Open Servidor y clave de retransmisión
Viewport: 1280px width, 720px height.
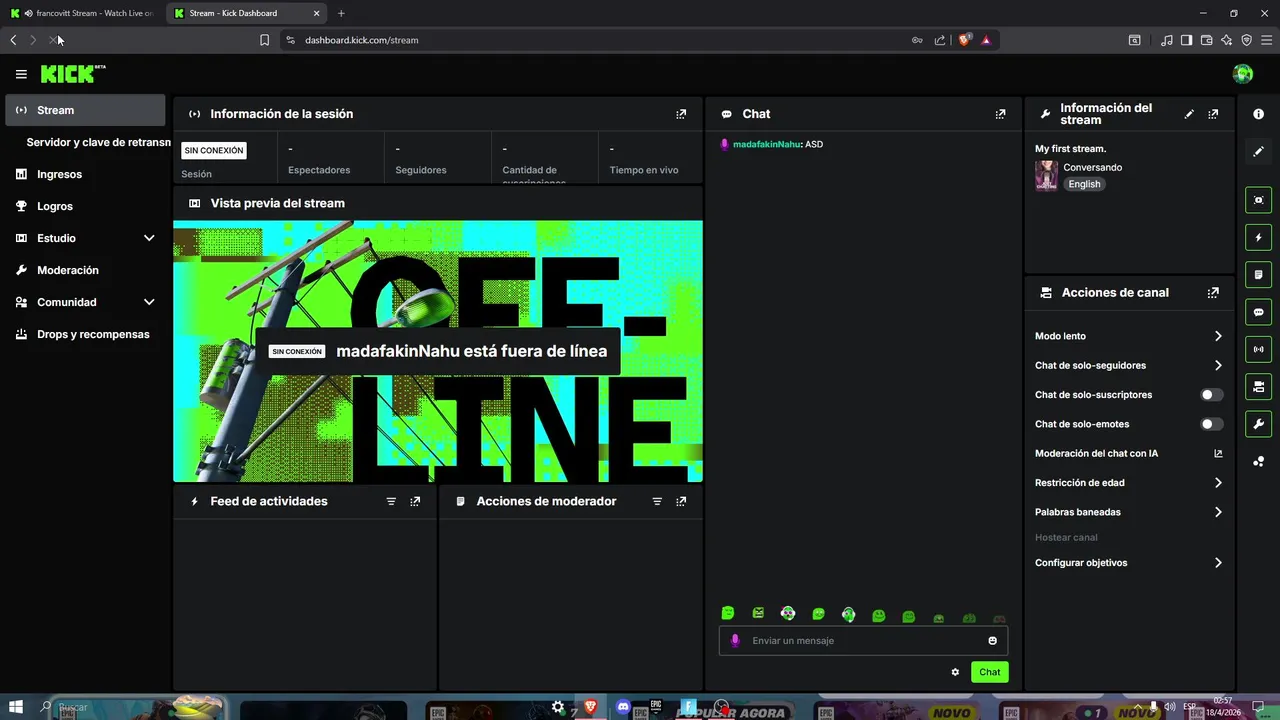(x=97, y=142)
